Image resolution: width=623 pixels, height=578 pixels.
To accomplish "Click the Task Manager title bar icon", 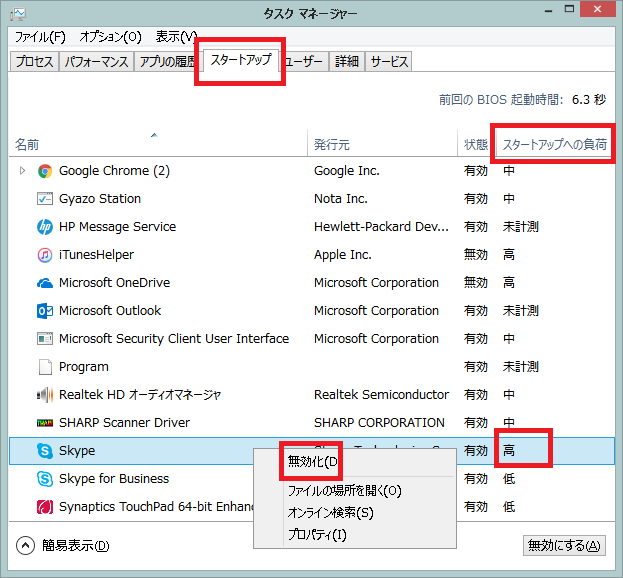I will (x=18, y=14).
